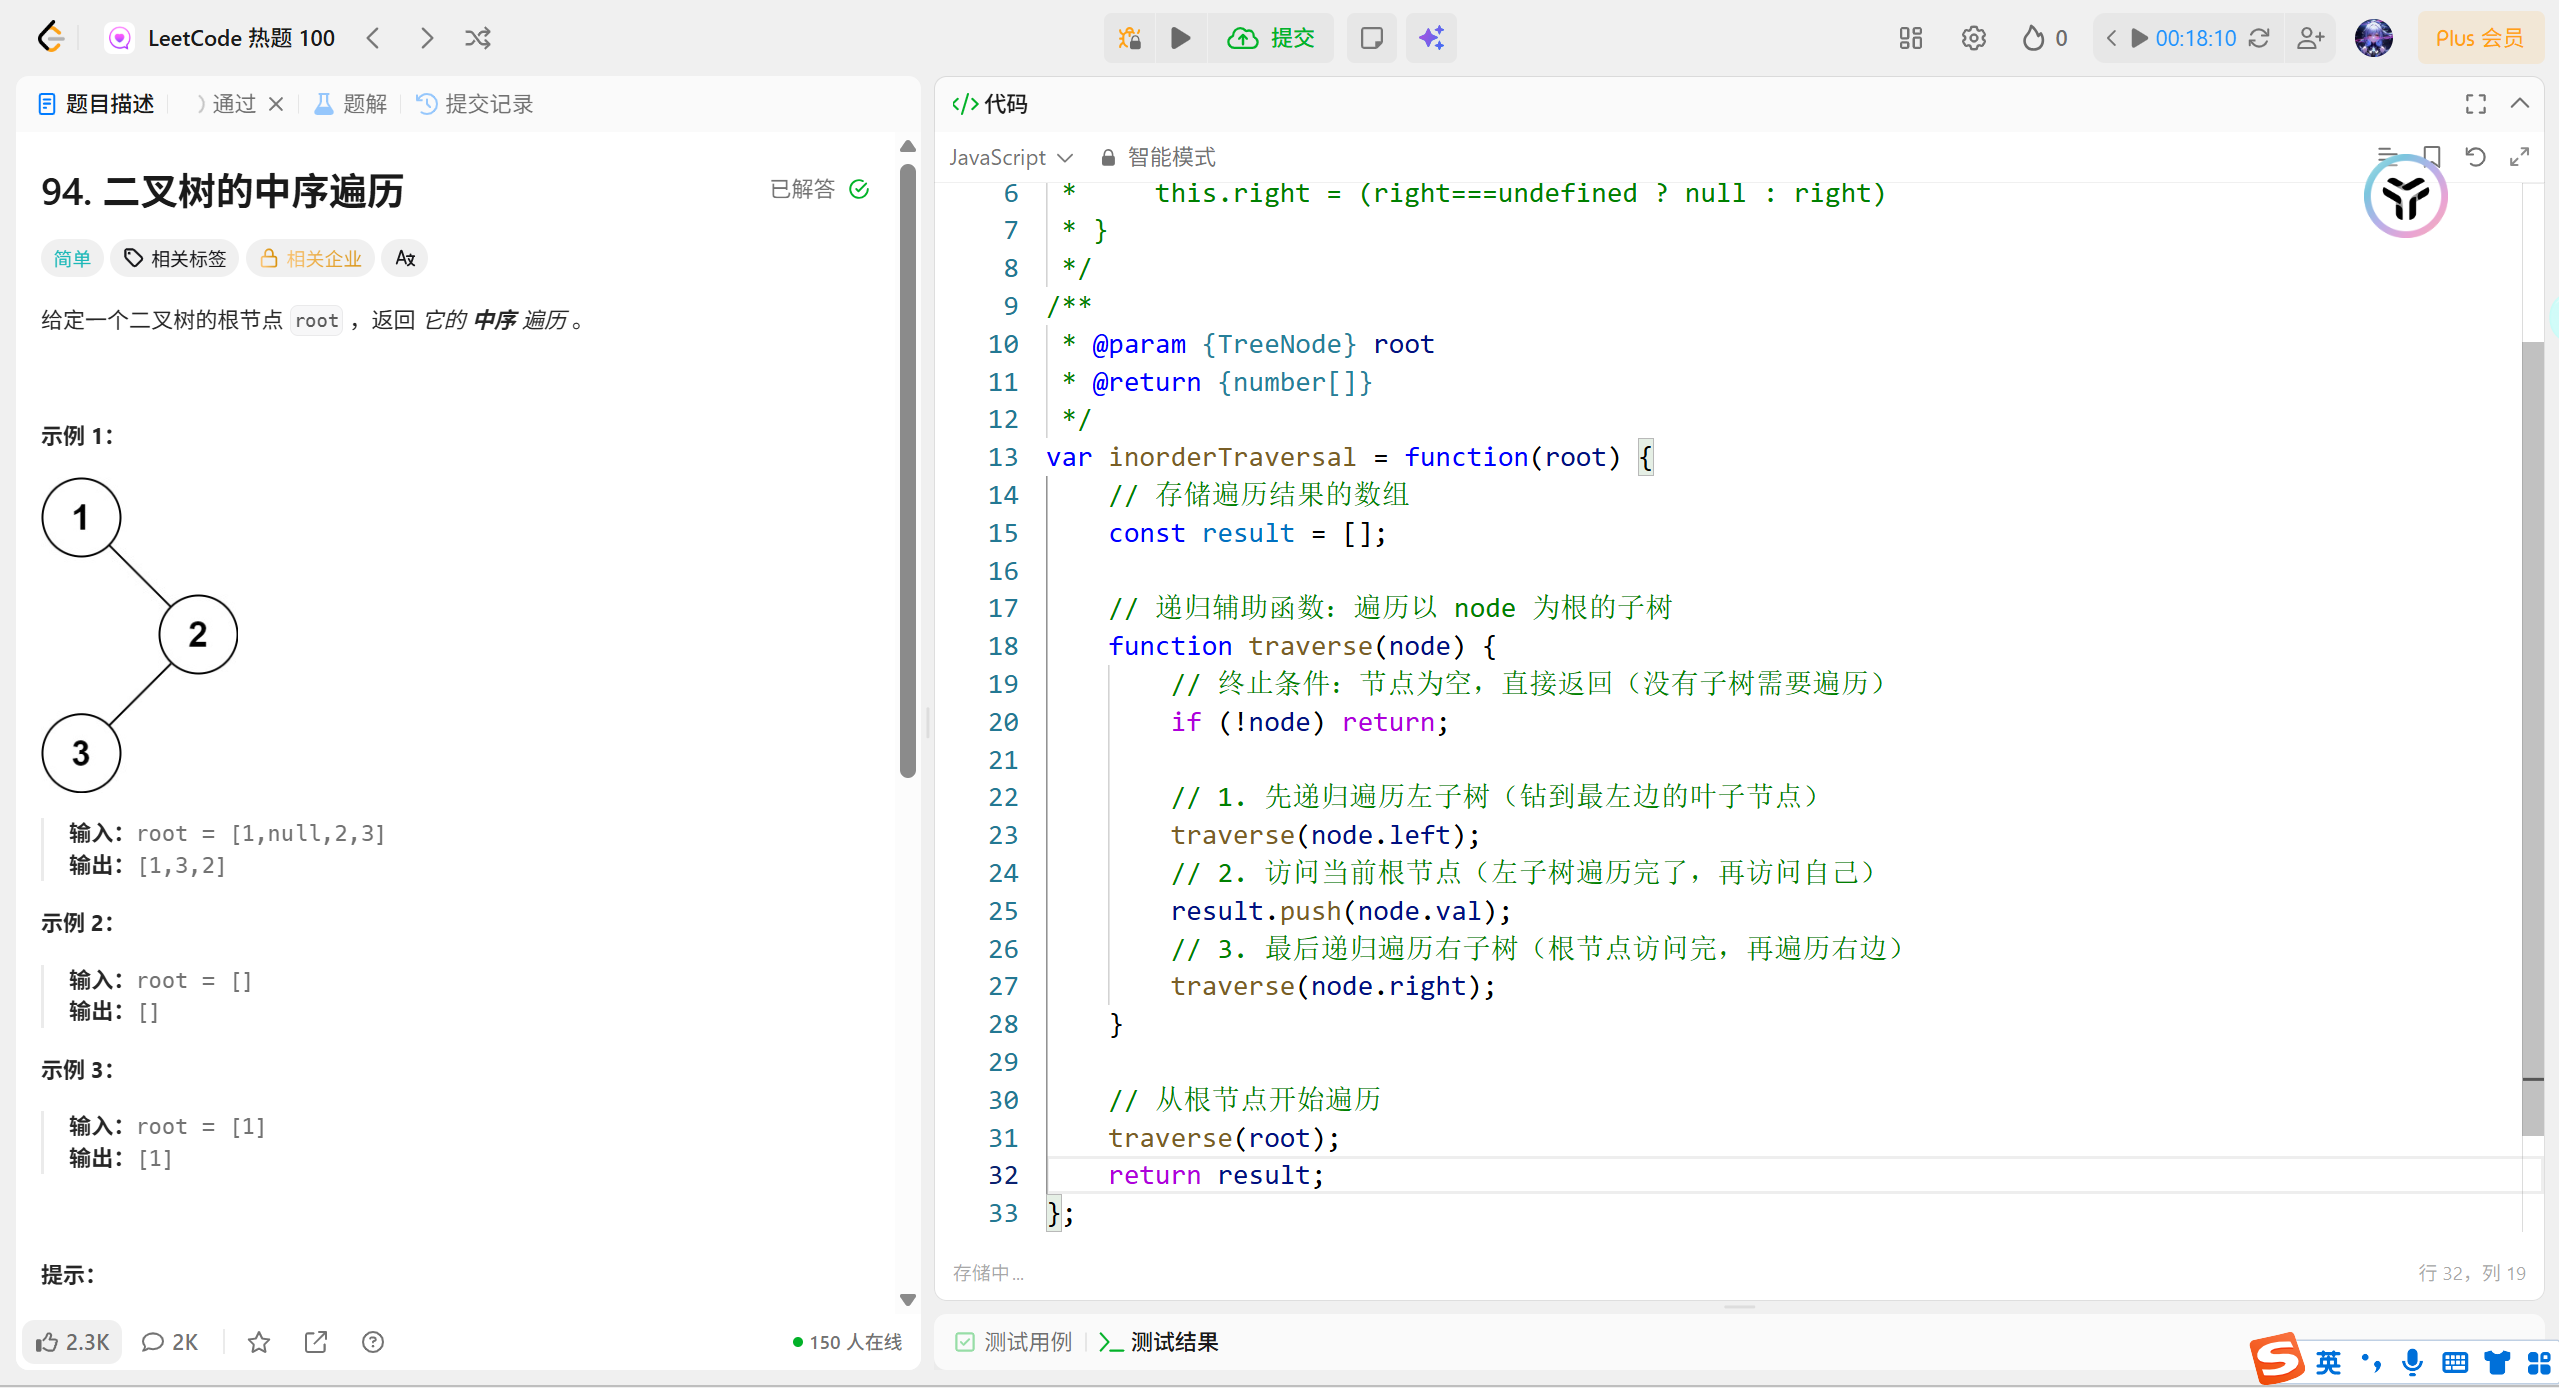Switch to 题解 tab

point(351,104)
